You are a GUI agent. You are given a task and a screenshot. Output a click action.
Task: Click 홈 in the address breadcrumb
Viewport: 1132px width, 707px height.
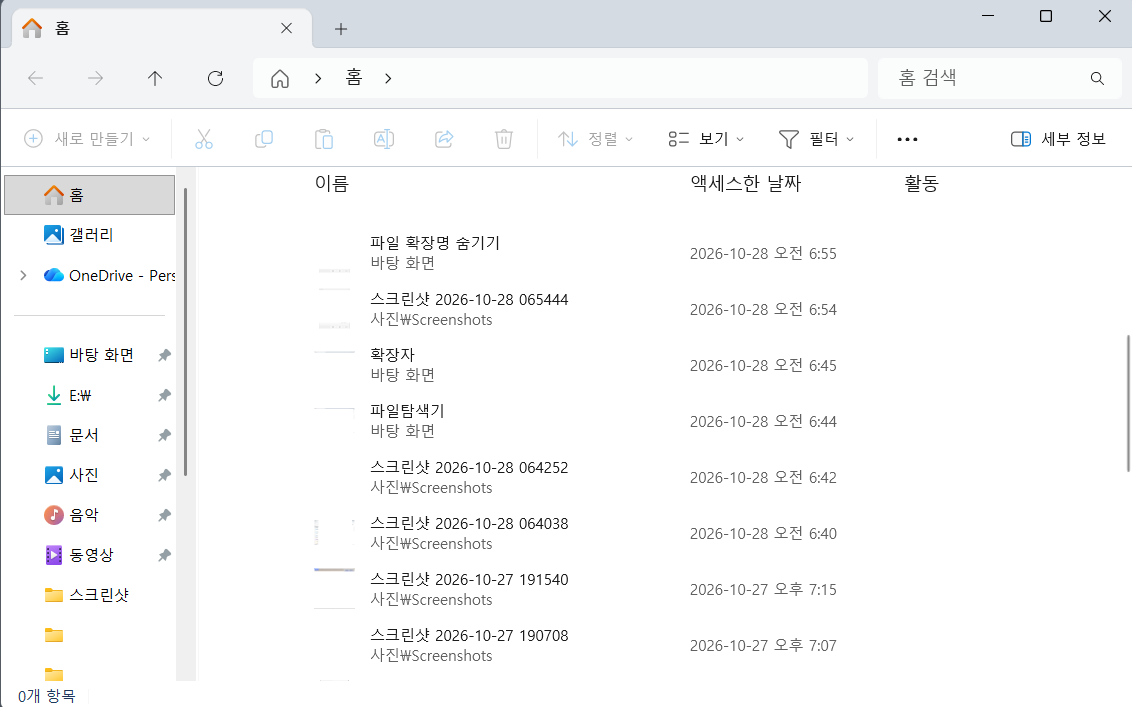click(354, 77)
